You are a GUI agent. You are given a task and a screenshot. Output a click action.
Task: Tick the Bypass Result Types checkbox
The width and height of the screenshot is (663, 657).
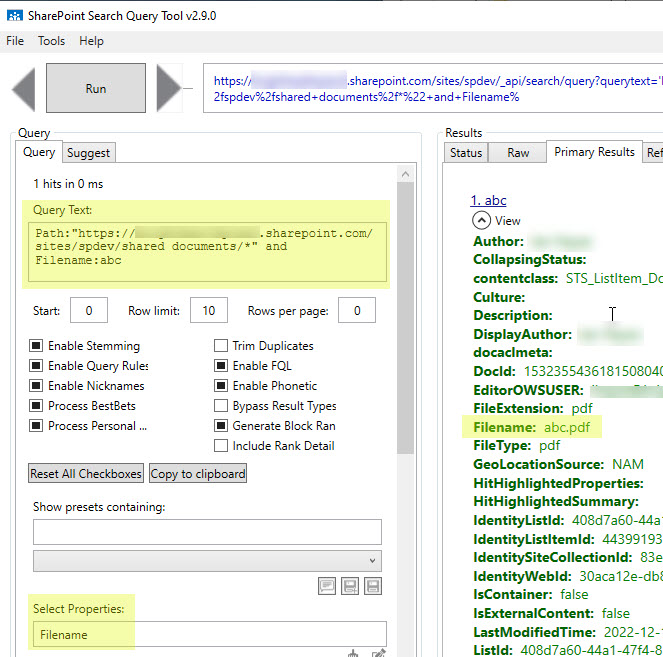pos(221,406)
